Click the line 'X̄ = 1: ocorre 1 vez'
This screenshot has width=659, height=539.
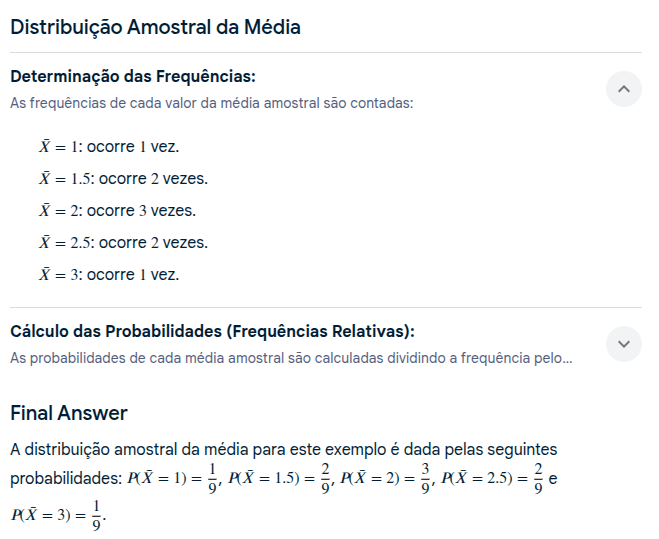(x=109, y=147)
